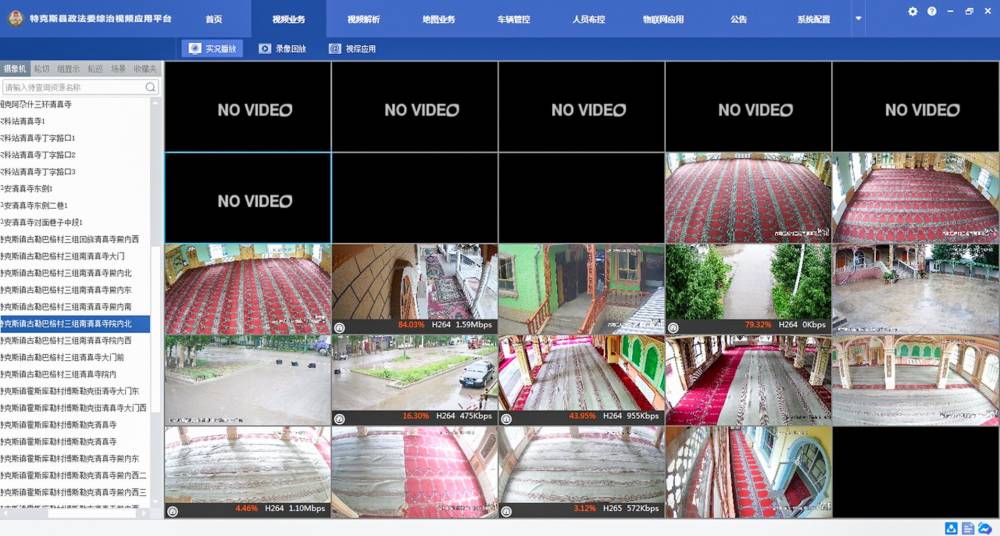Image resolution: width=1000 pixels, height=536 pixels.
Task: Click the 视综应用 icon in sub-toolbar
Action: 335,48
